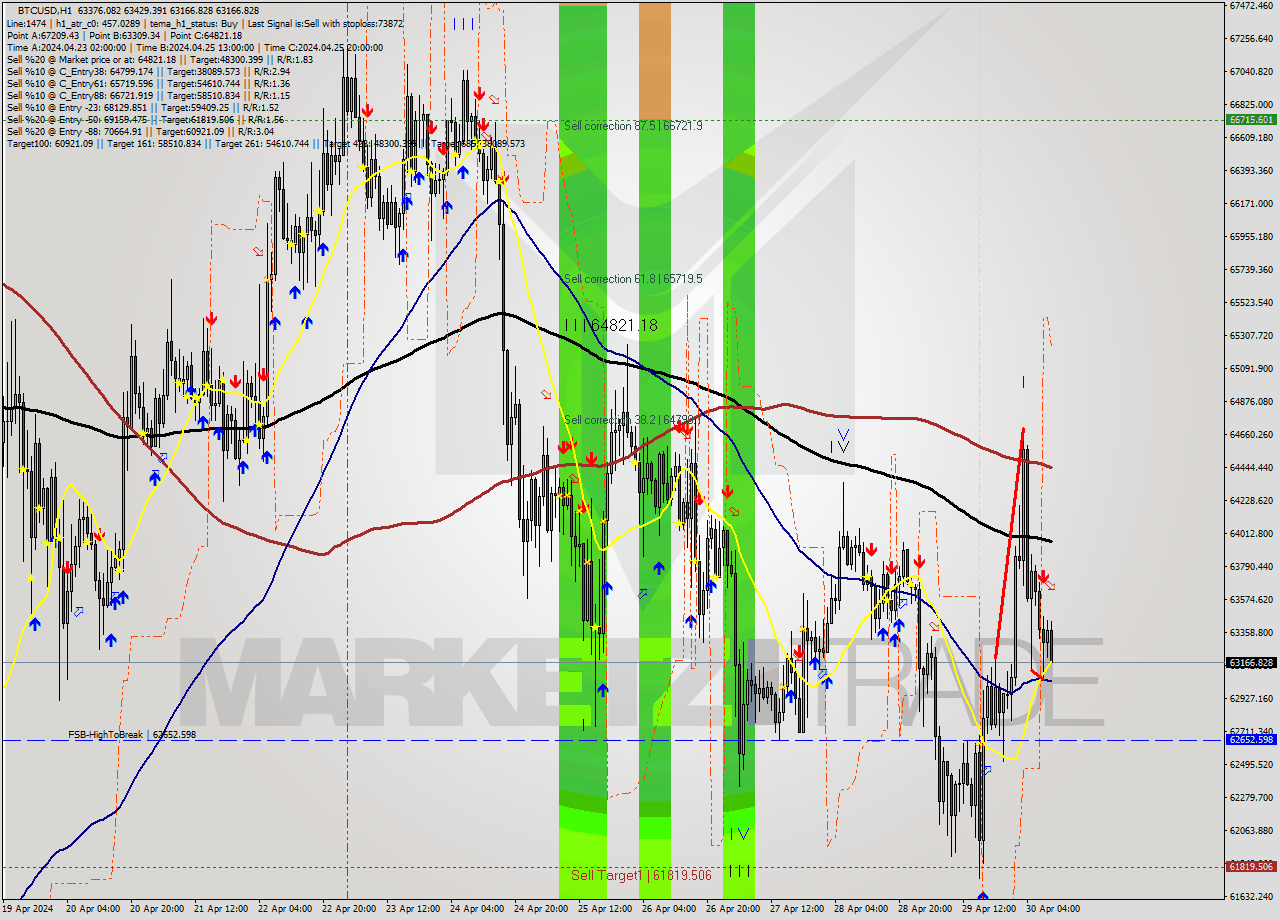Click the green 66715.601 price tag

(x=1251, y=120)
